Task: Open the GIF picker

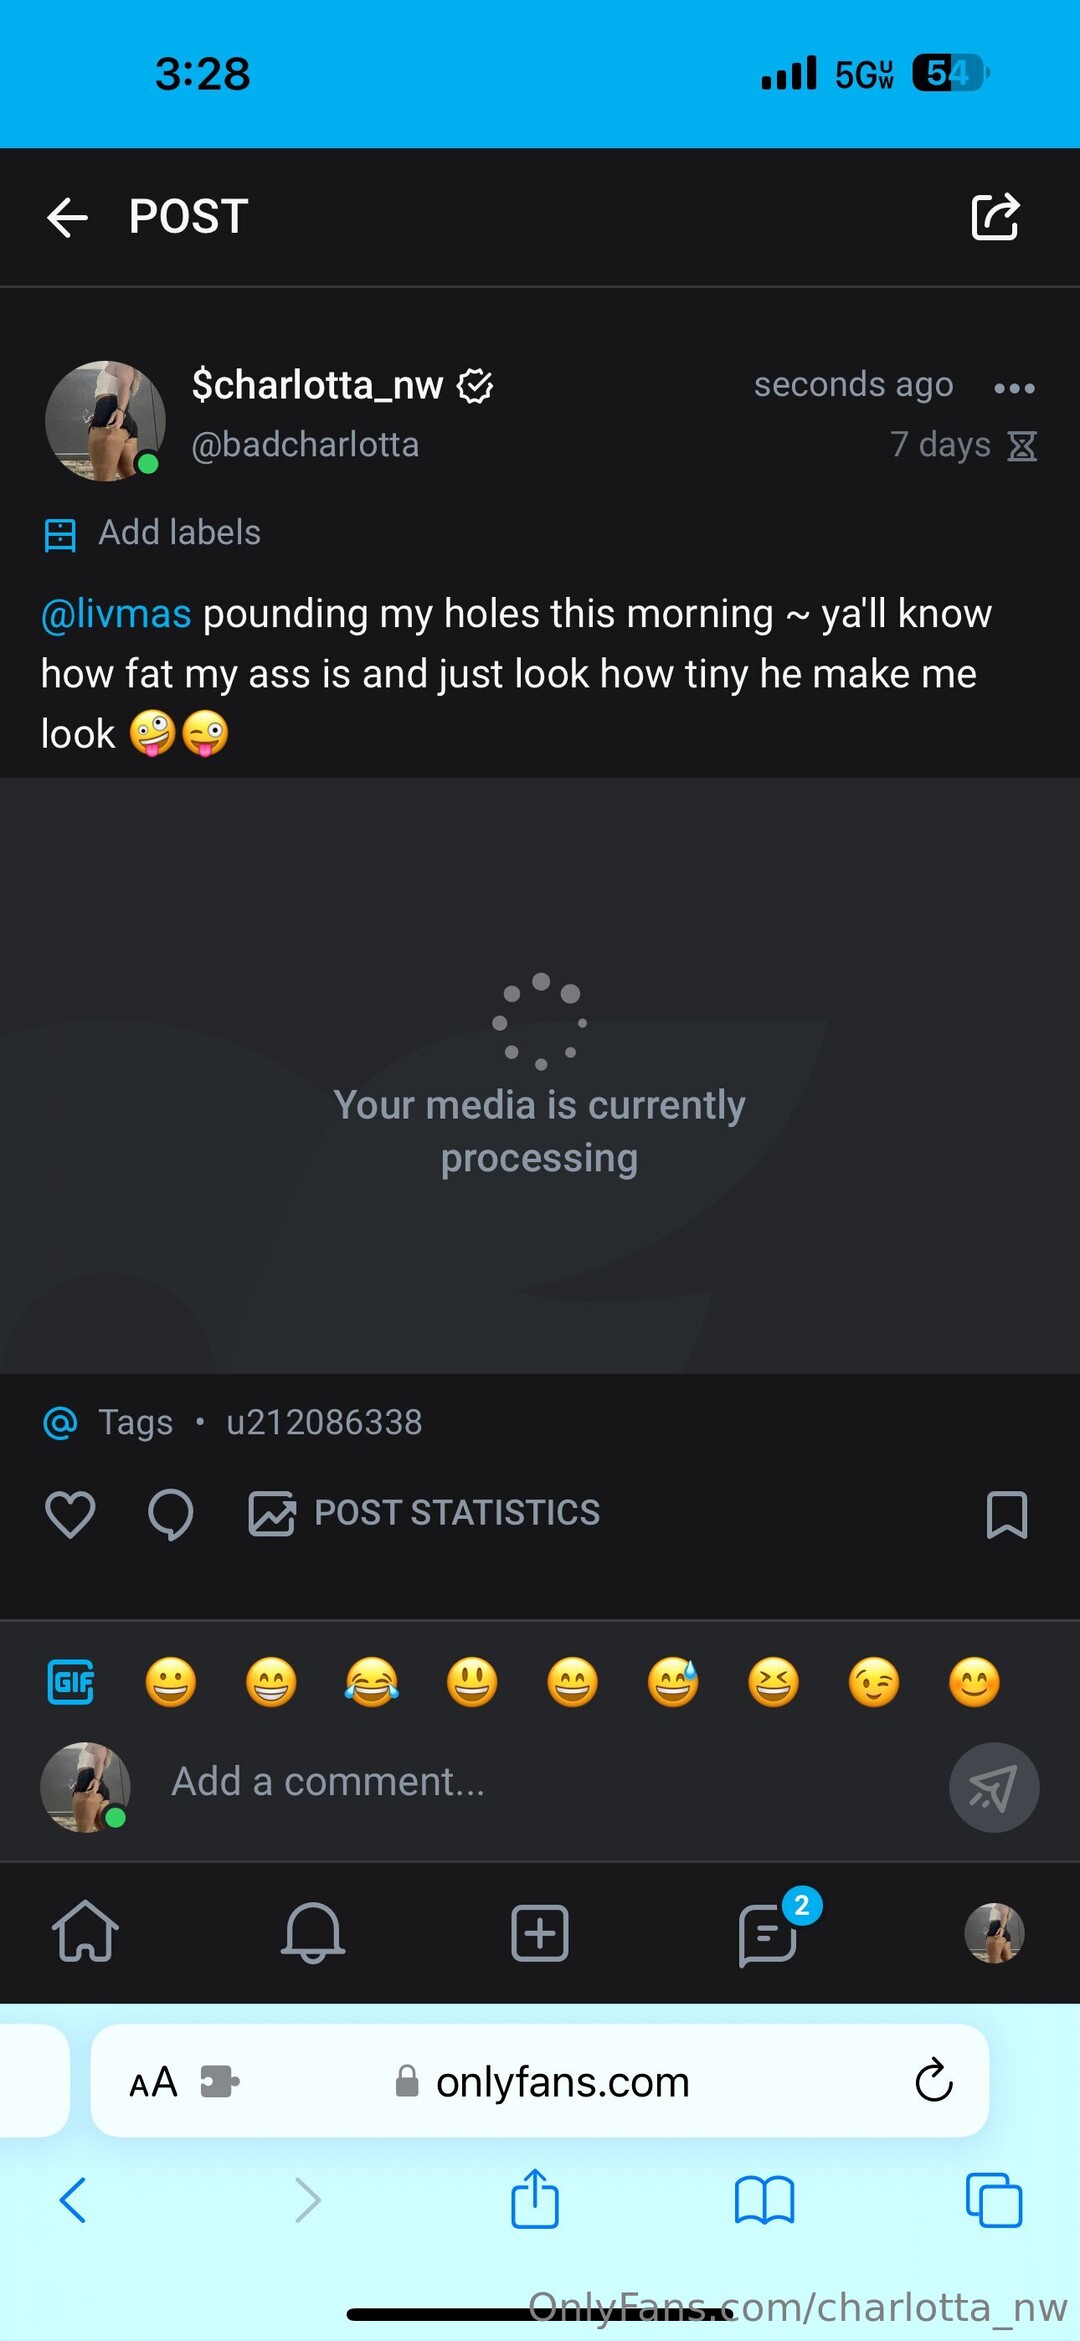Action: (x=71, y=1682)
